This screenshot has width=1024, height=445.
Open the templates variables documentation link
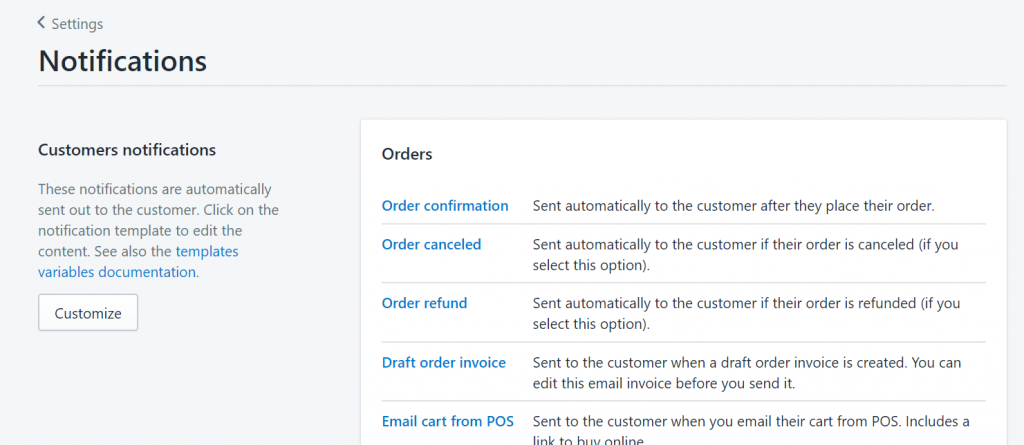point(138,262)
